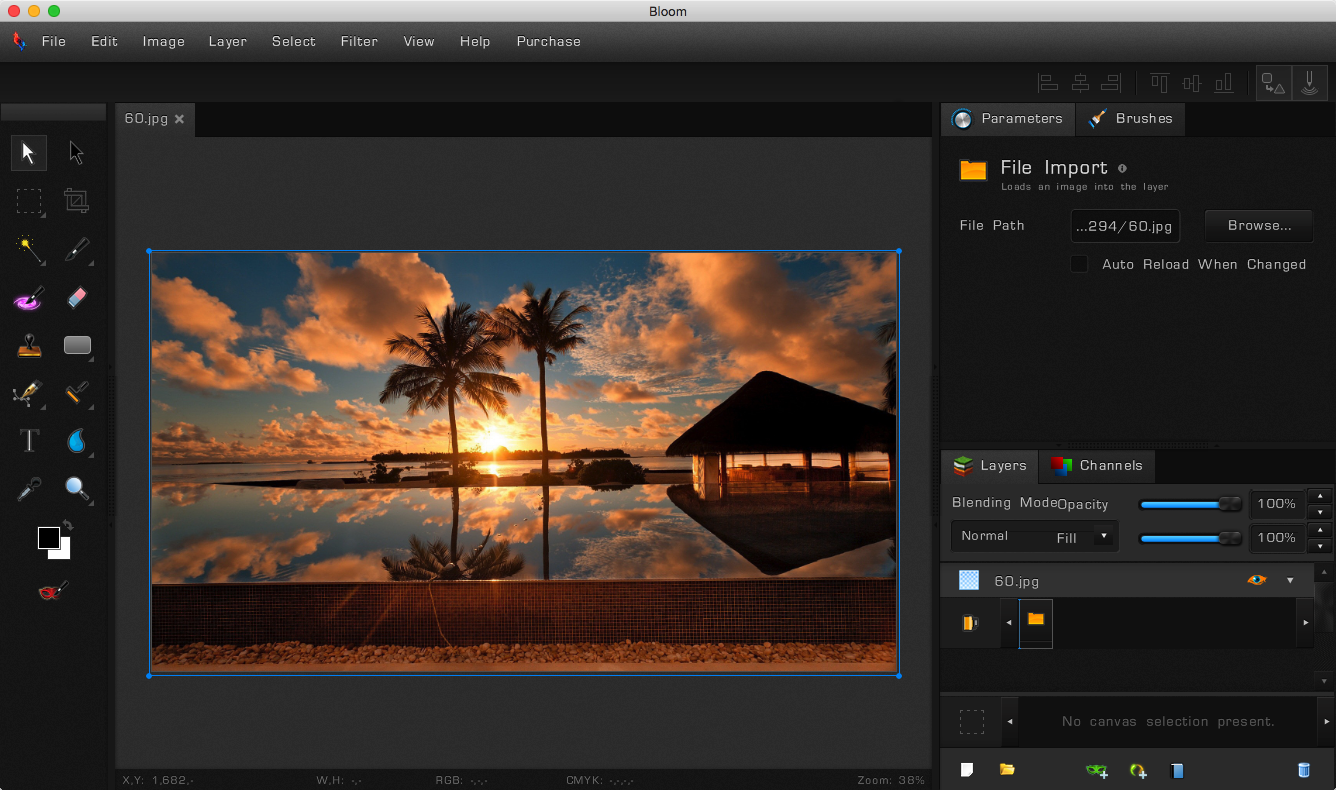Select the rectangular marquee selection tool
This screenshot has height=790, width=1336.
tap(29, 201)
